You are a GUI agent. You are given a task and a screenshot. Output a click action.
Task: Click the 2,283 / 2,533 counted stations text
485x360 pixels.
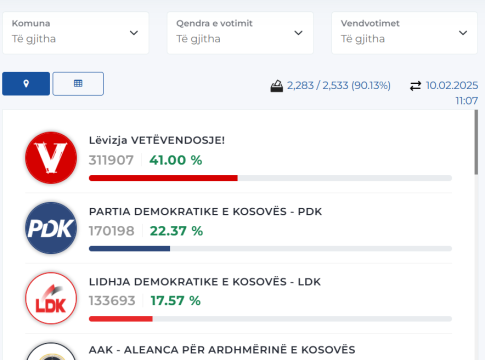pyautogui.click(x=339, y=86)
